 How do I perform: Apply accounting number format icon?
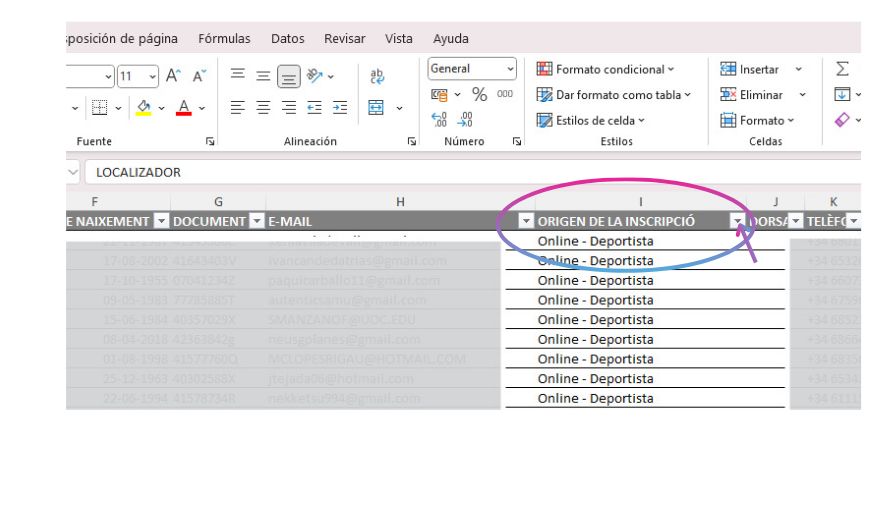click(x=439, y=95)
